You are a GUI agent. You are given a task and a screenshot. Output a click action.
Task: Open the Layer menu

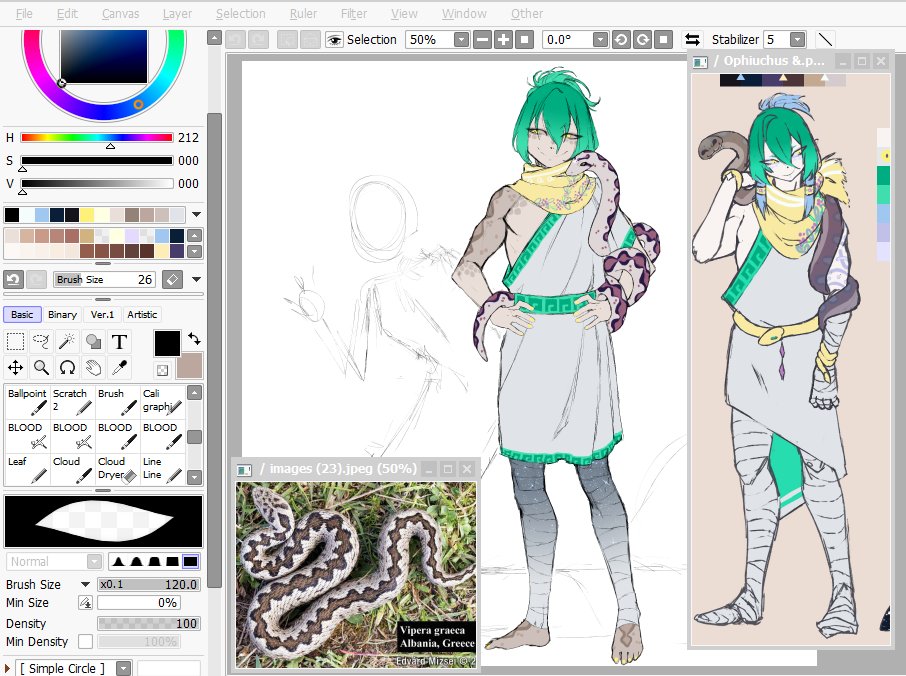tap(177, 13)
